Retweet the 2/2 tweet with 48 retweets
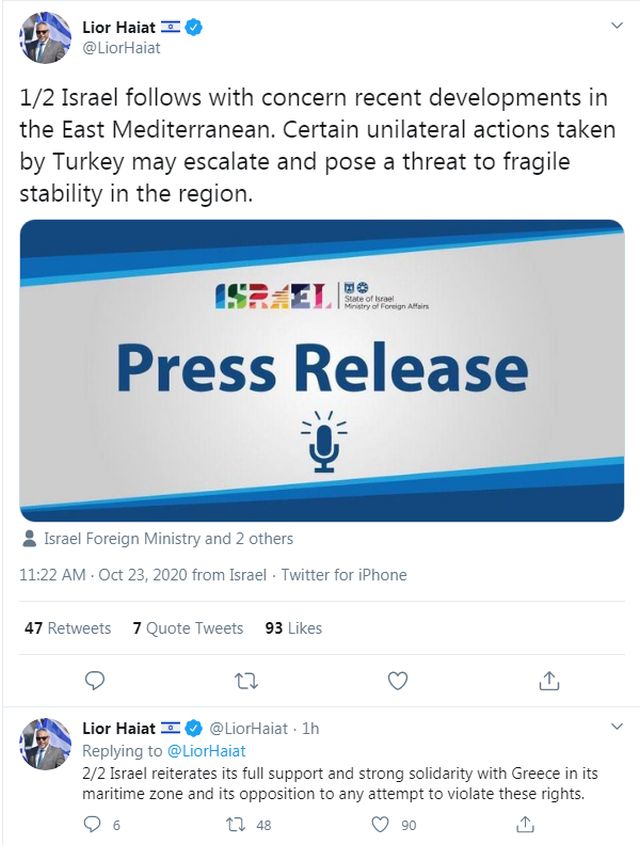 pyautogui.click(x=236, y=825)
